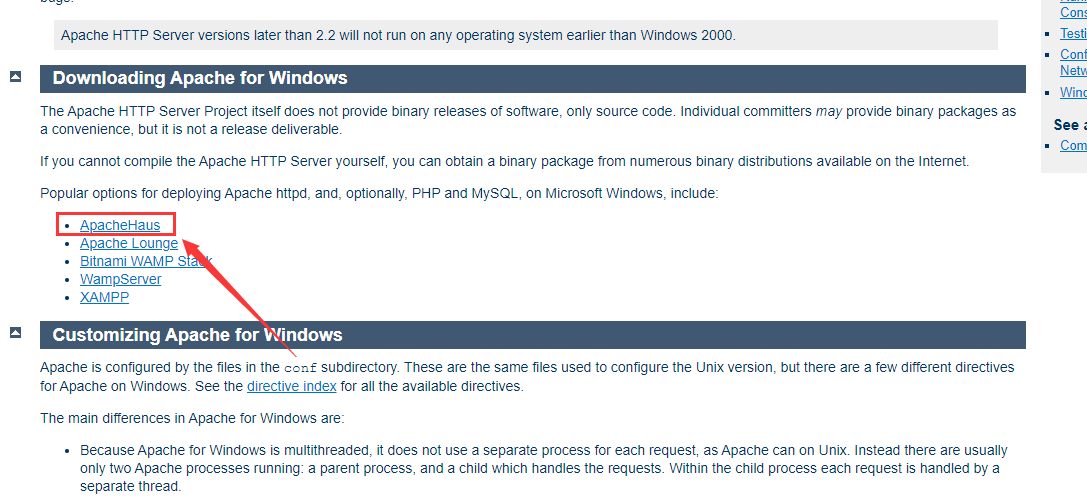Open the Apache Lounge link
The height and width of the screenshot is (499, 1087).
point(129,243)
